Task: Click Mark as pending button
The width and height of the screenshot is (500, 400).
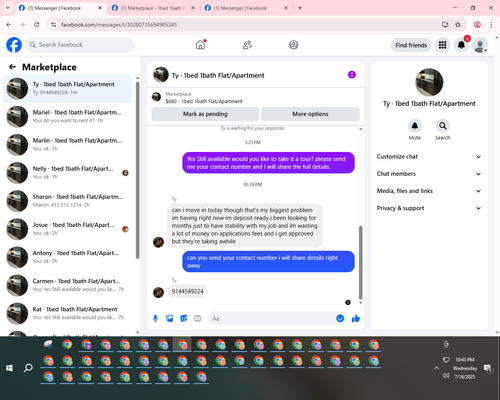Action: [205, 114]
